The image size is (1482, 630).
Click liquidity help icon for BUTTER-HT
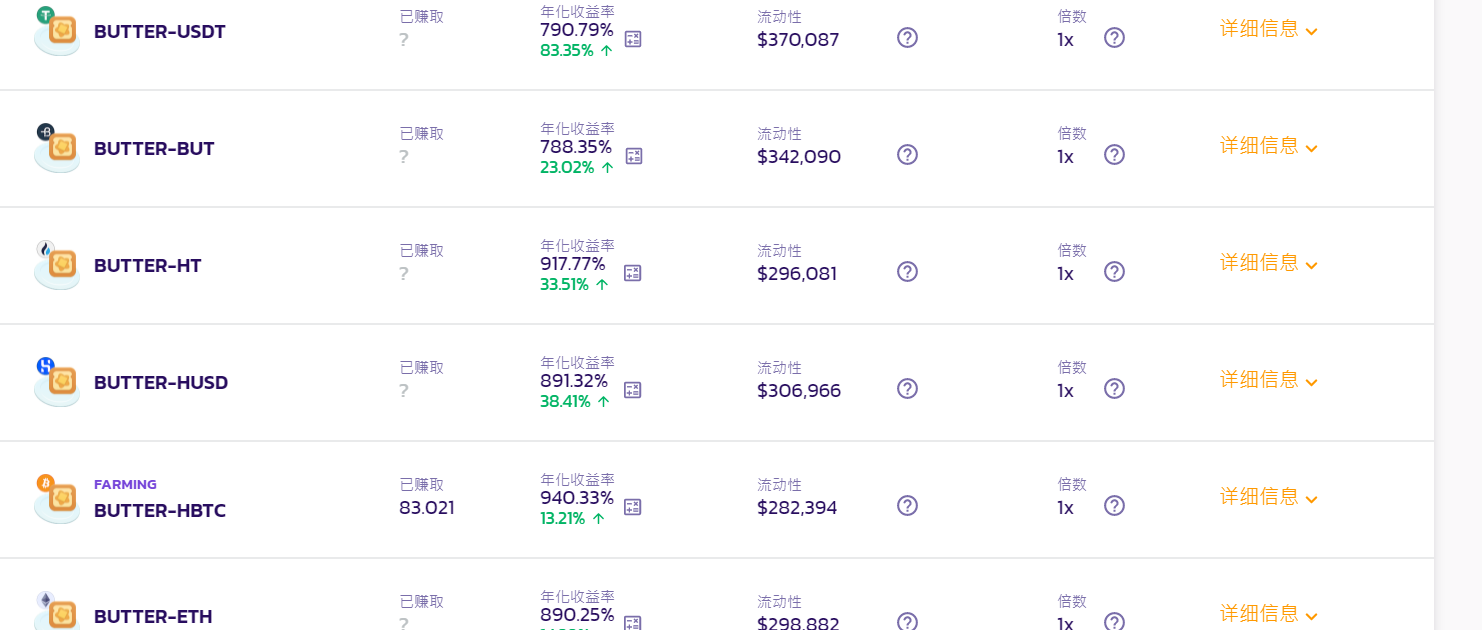click(907, 272)
